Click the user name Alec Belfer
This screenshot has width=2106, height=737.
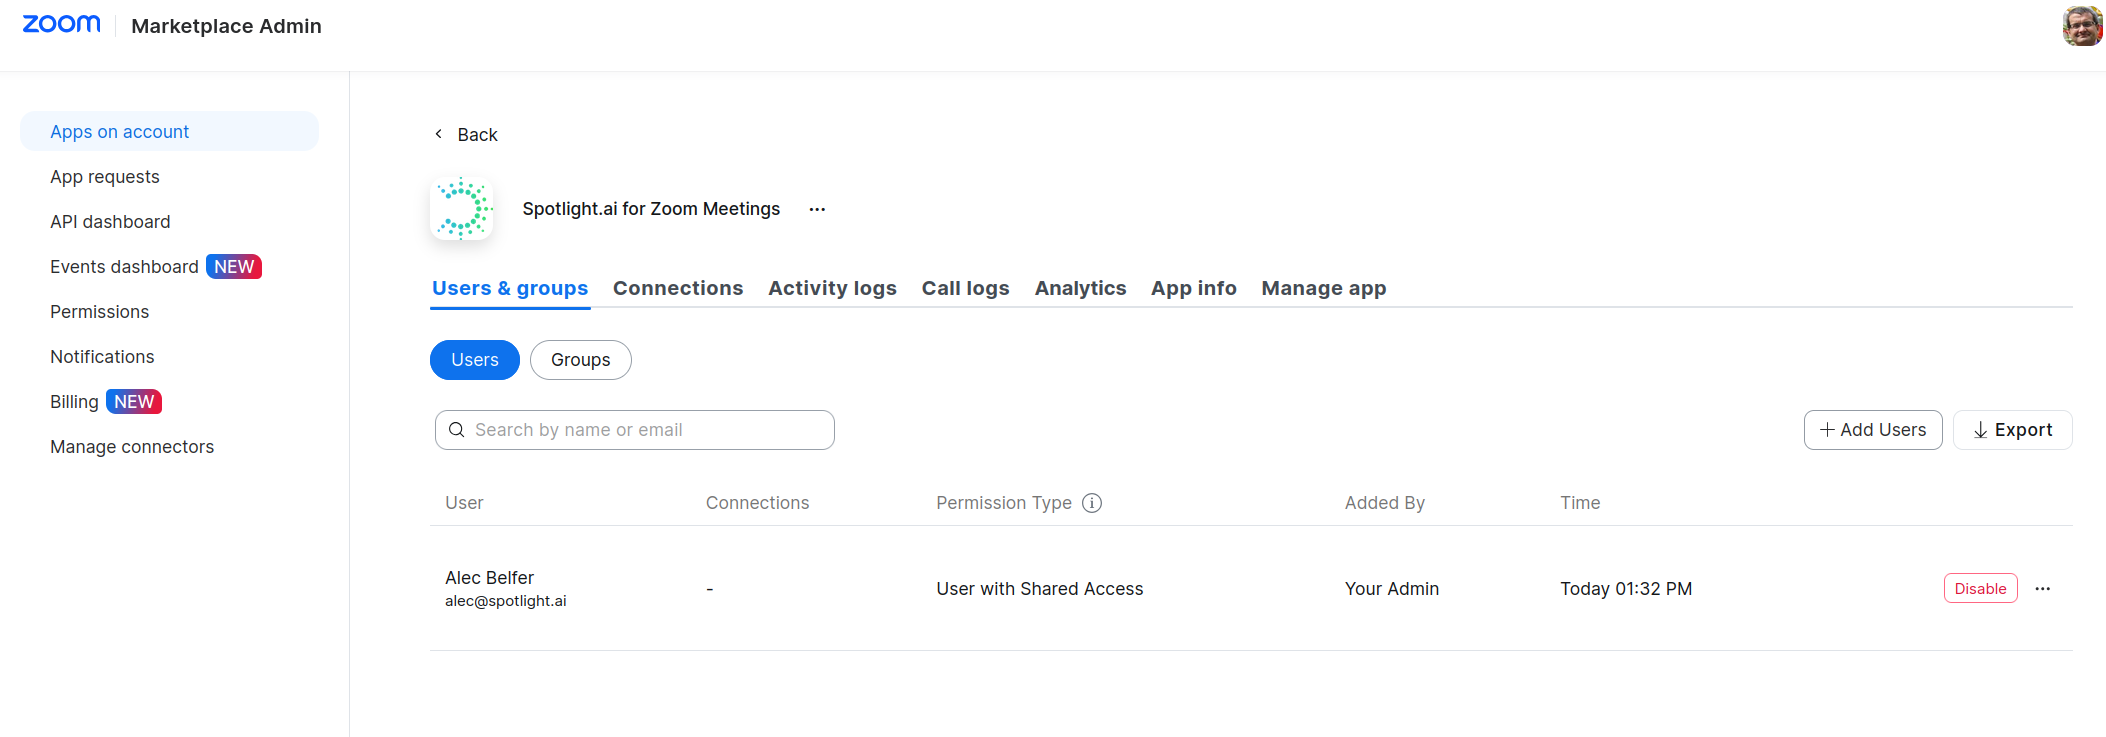489,578
